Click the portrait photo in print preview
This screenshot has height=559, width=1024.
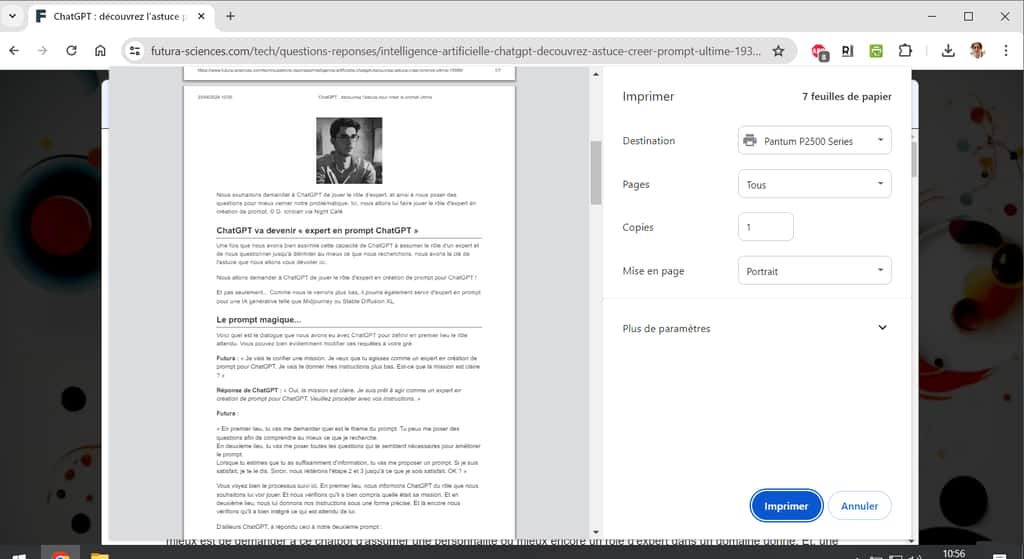point(349,150)
